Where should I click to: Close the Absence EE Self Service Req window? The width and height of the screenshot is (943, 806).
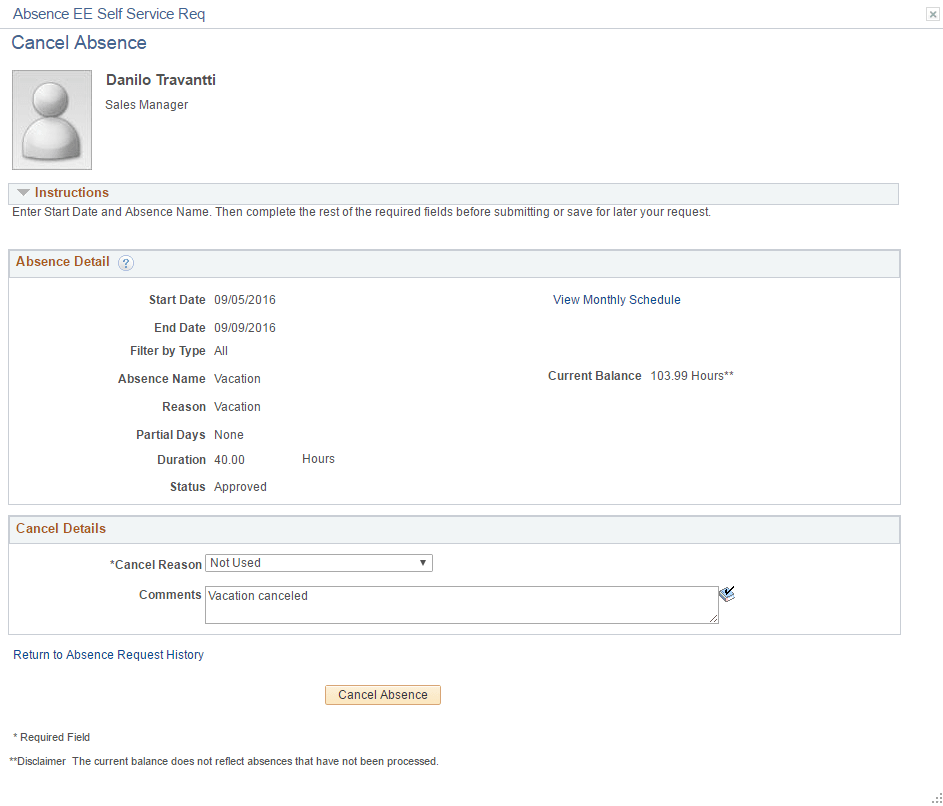click(x=932, y=14)
